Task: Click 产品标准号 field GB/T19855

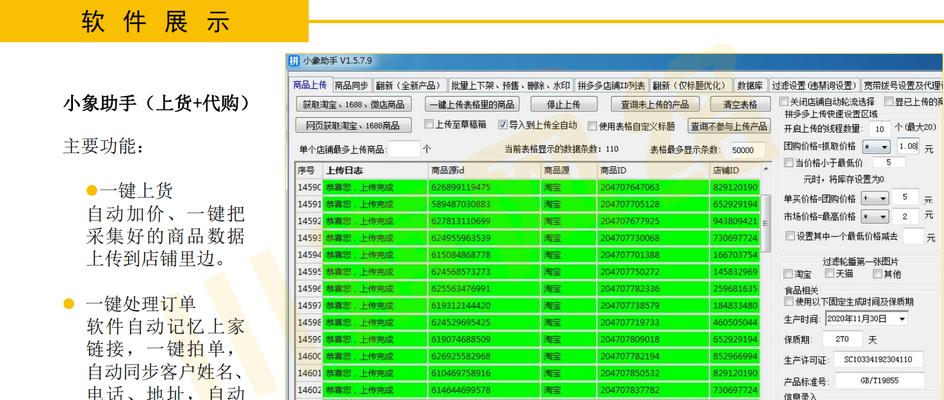Action: [880, 381]
